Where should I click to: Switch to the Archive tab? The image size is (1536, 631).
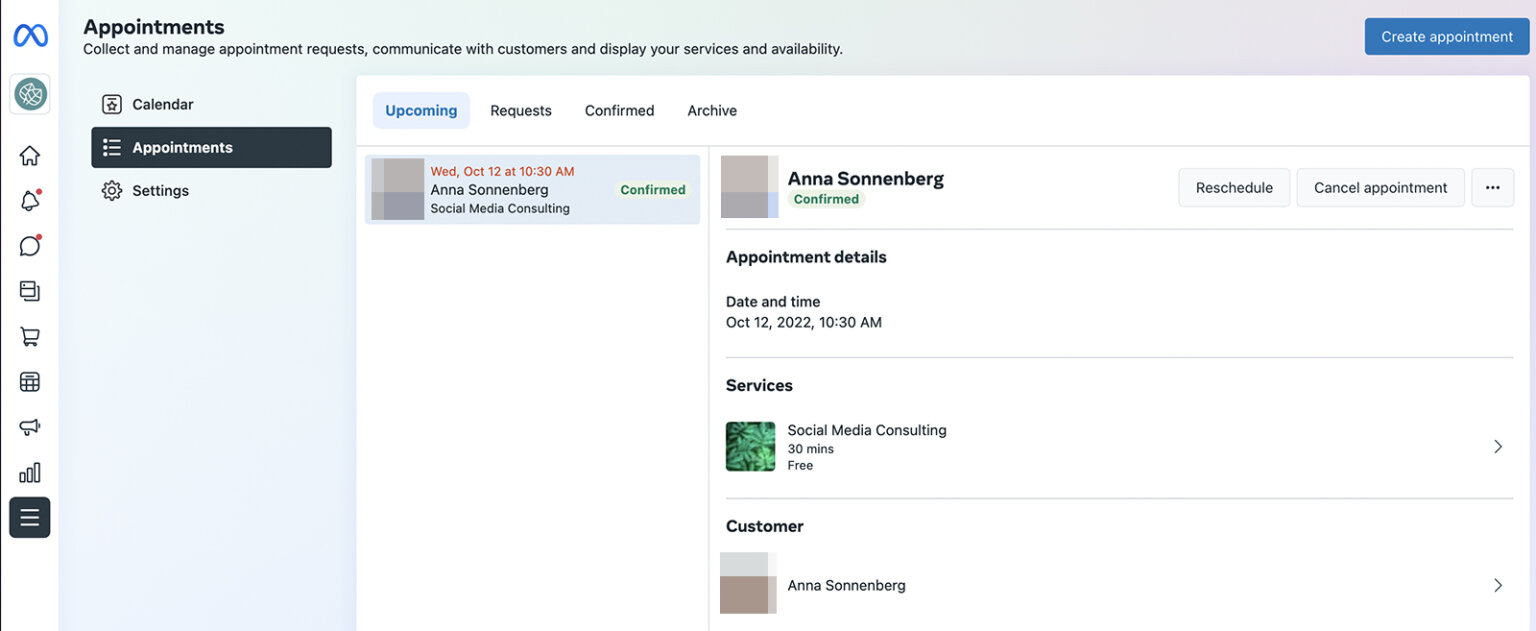(x=711, y=110)
